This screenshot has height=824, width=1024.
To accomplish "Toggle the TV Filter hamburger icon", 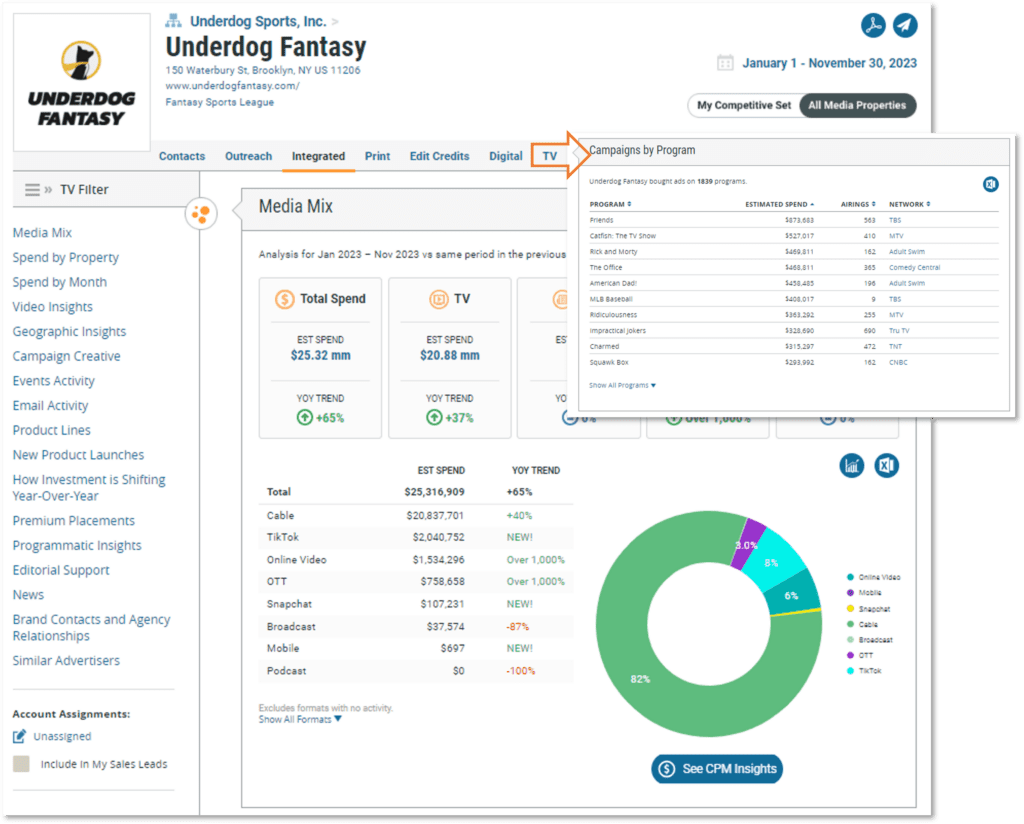I will point(32,189).
